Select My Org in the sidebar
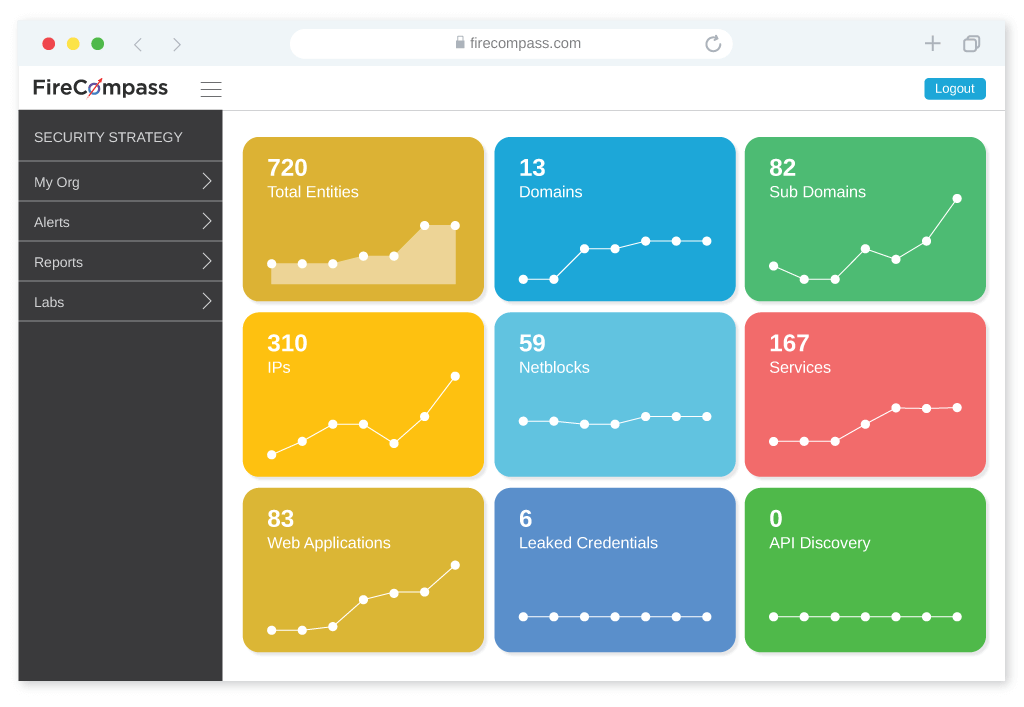Screen dimensions: 1024x707 pos(120,181)
